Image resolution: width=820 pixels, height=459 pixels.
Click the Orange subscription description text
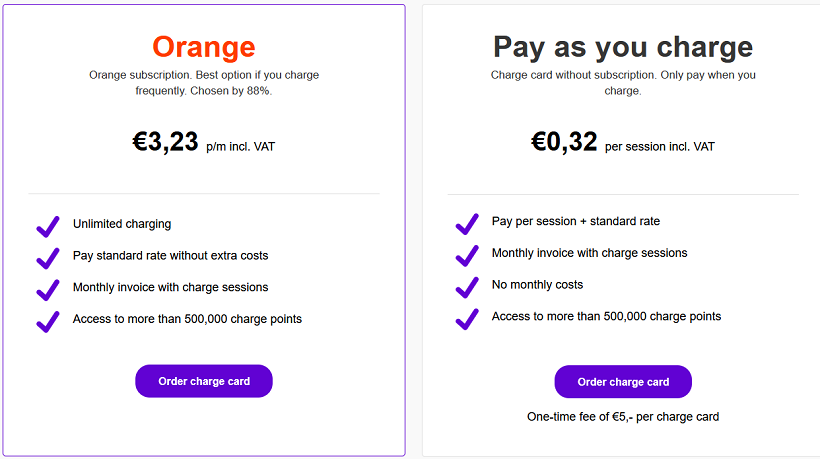[204, 83]
